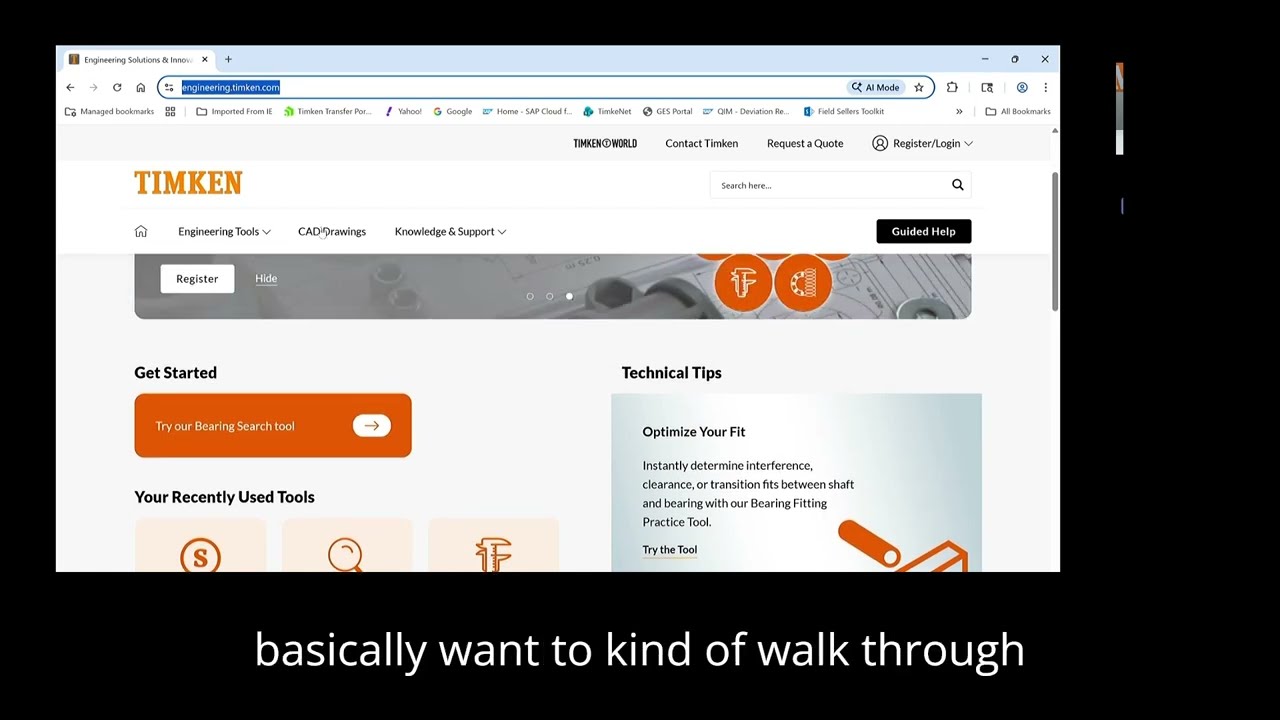Open Field Sellers Toolkit bookmark
This screenshot has height=720, width=1280.
click(x=844, y=111)
